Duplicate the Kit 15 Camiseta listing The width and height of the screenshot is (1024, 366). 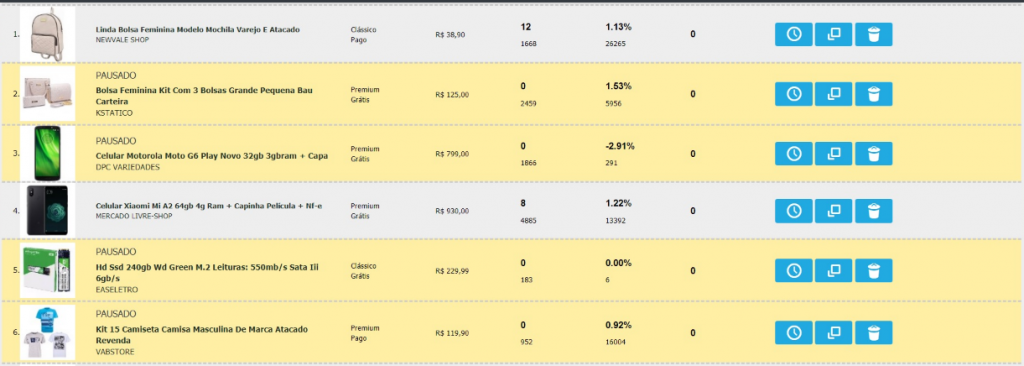tap(833, 333)
